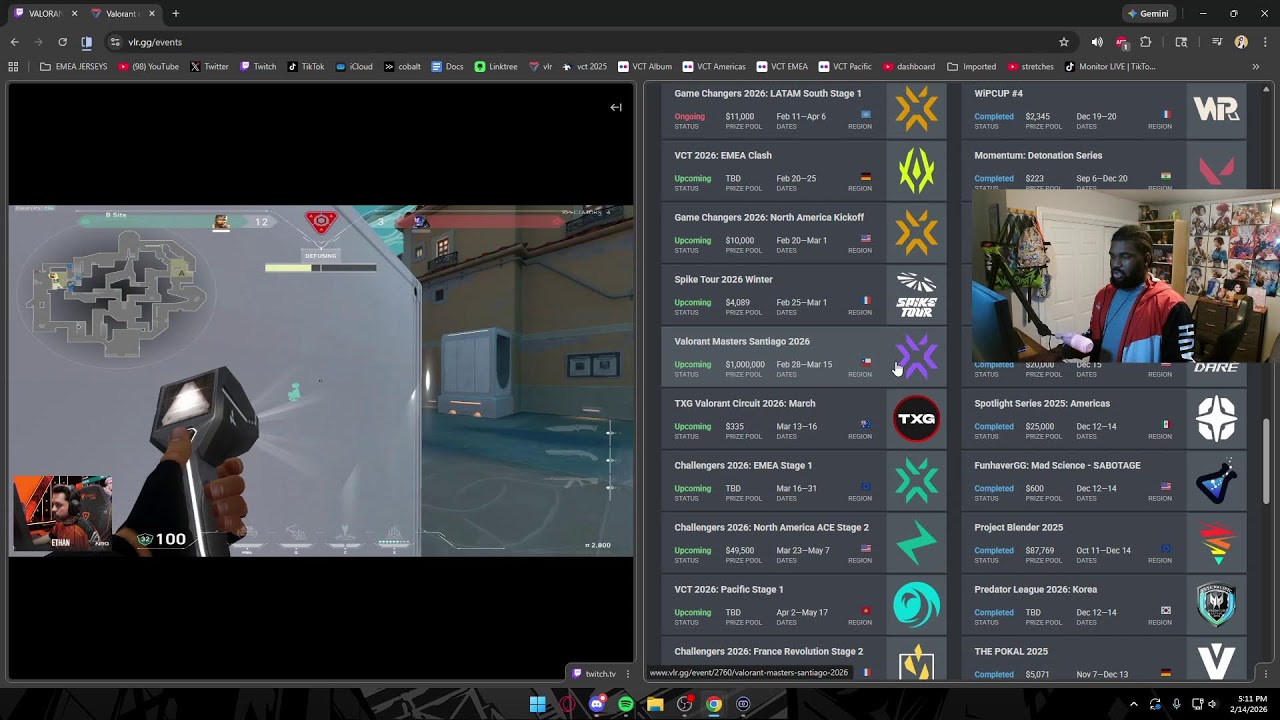The image size is (1280, 720).
Task: Mute the tab using the speaker icon
Action: coord(1097,42)
